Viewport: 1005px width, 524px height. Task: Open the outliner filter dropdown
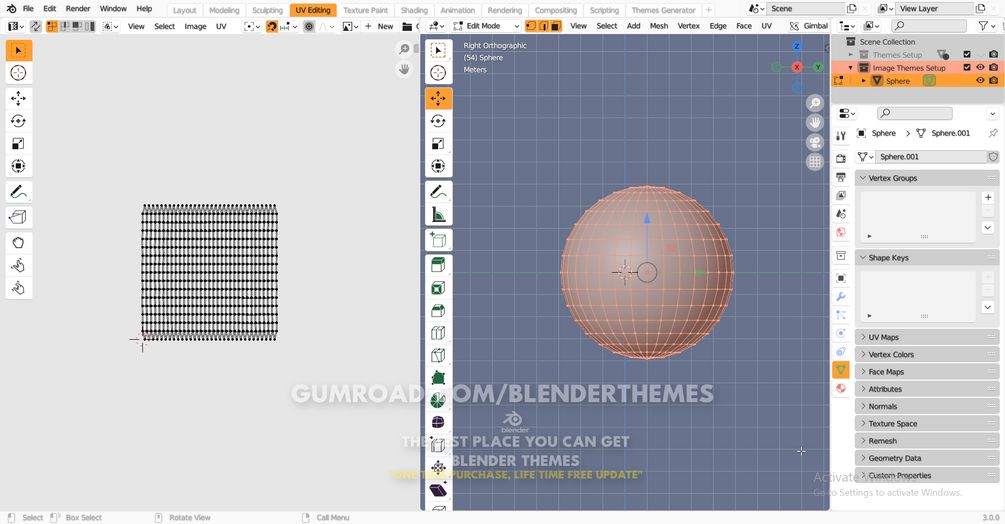pos(986,26)
